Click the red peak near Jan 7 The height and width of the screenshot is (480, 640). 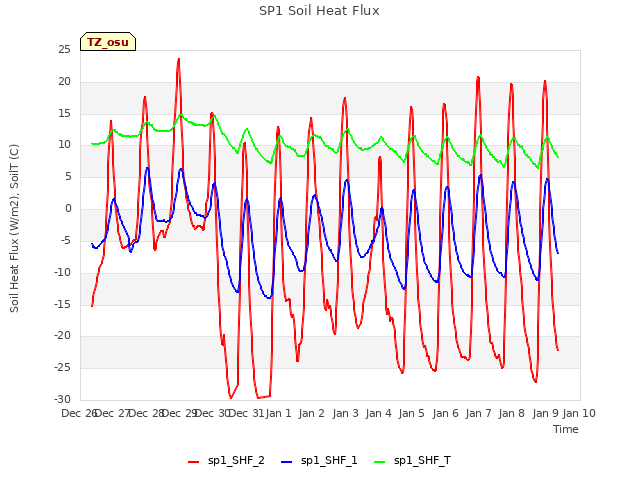click(x=478, y=77)
